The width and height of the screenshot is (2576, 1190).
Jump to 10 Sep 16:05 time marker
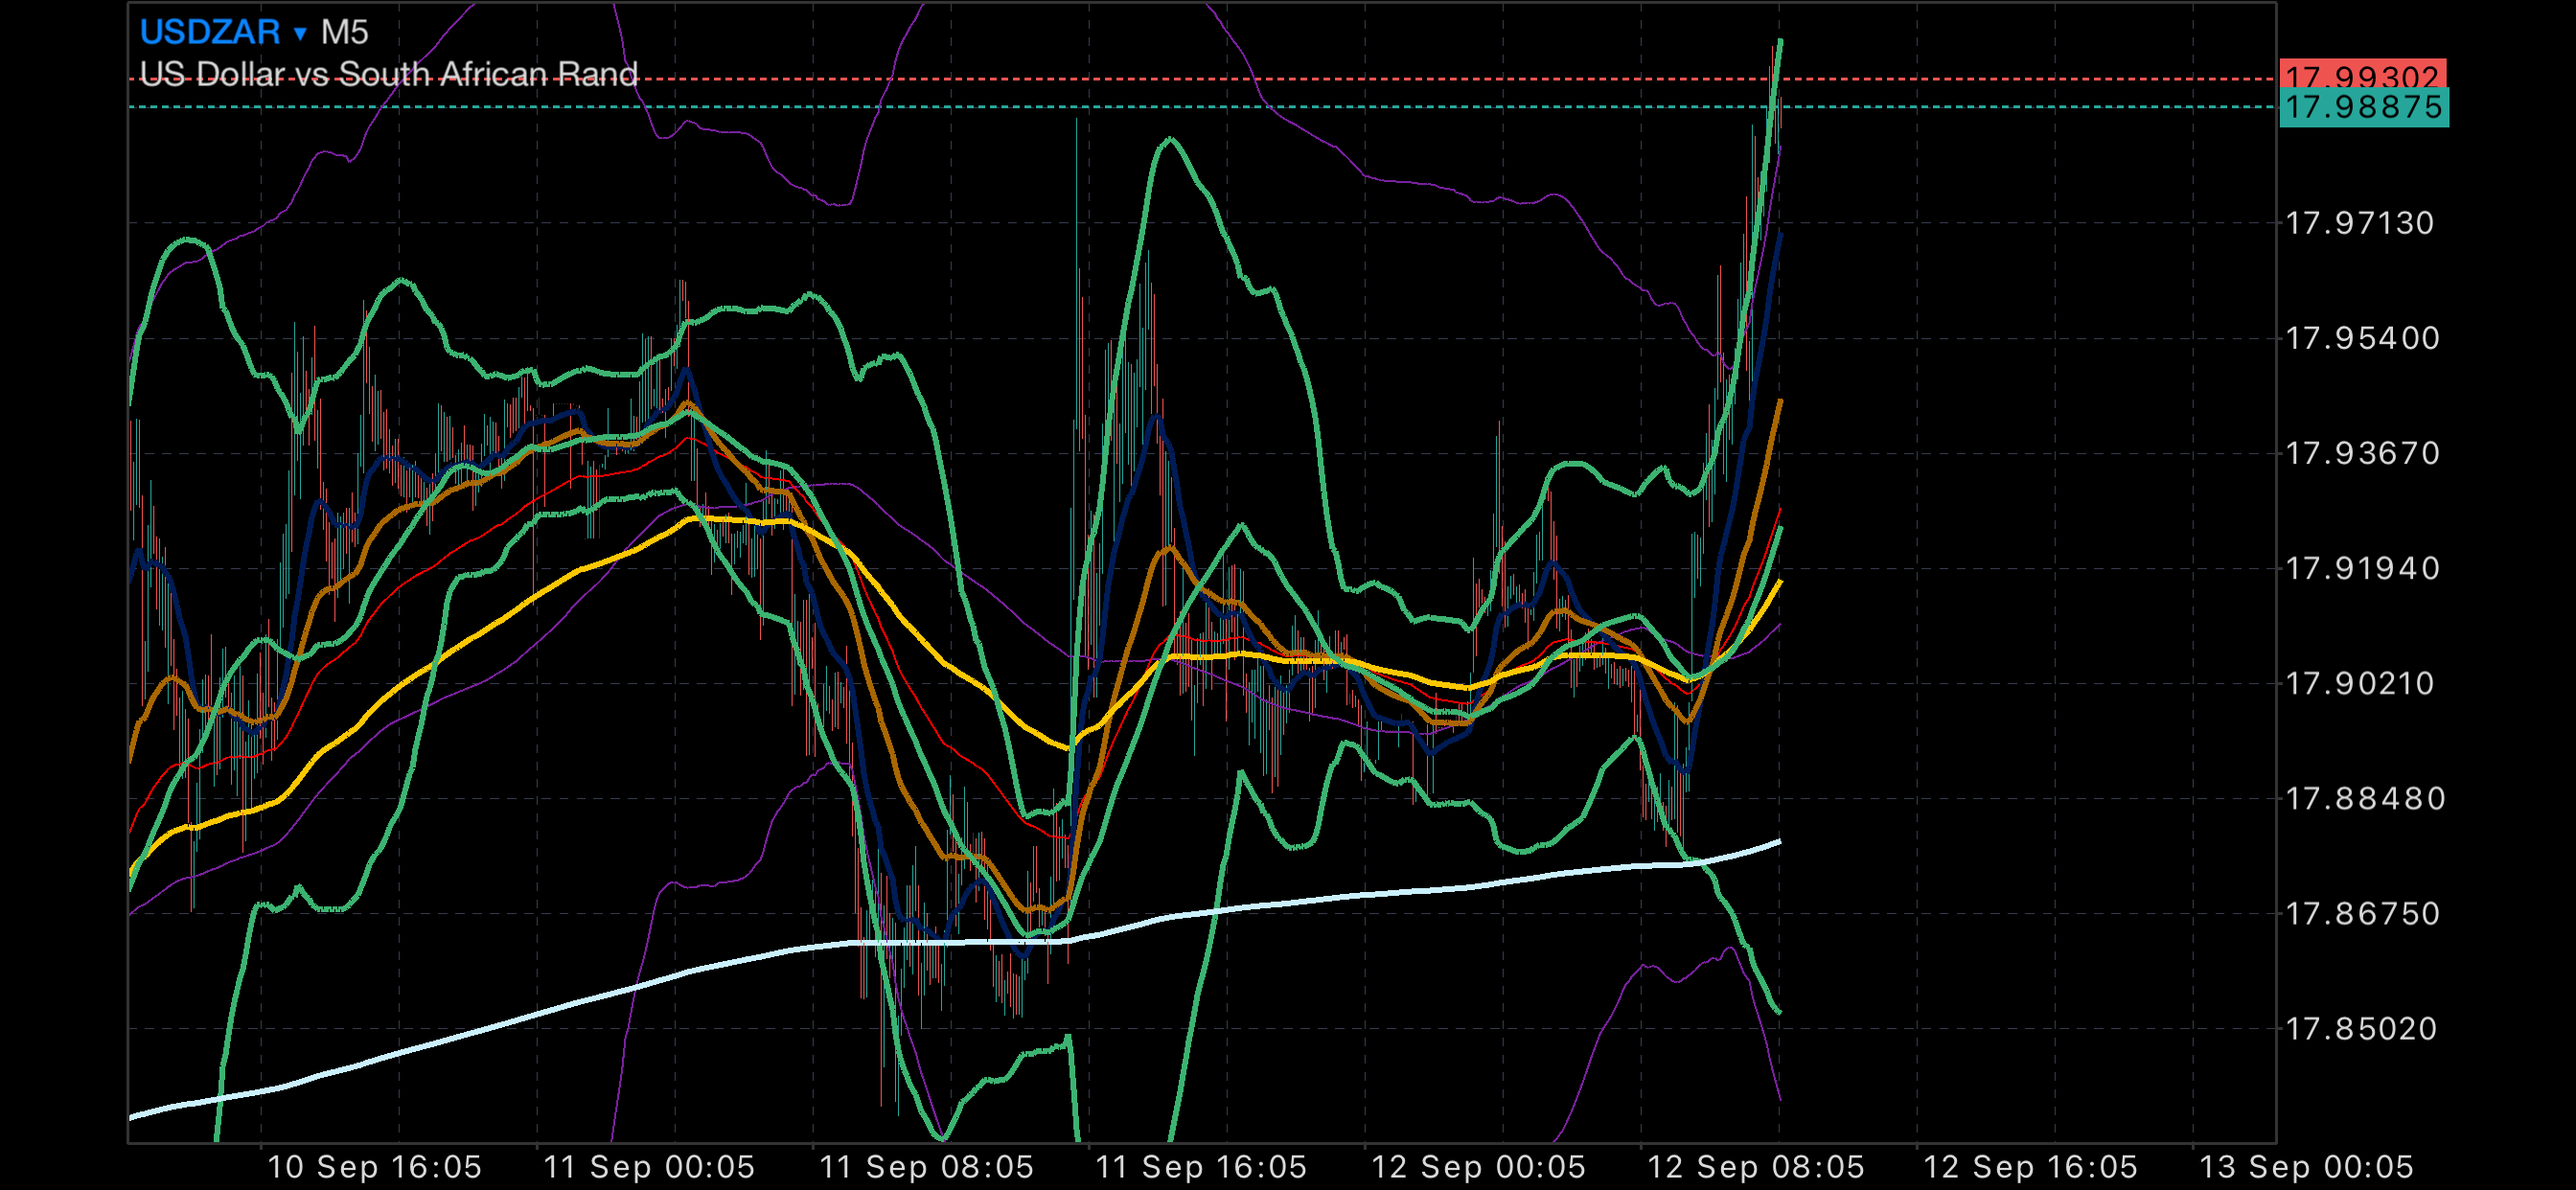click(x=374, y=1167)
